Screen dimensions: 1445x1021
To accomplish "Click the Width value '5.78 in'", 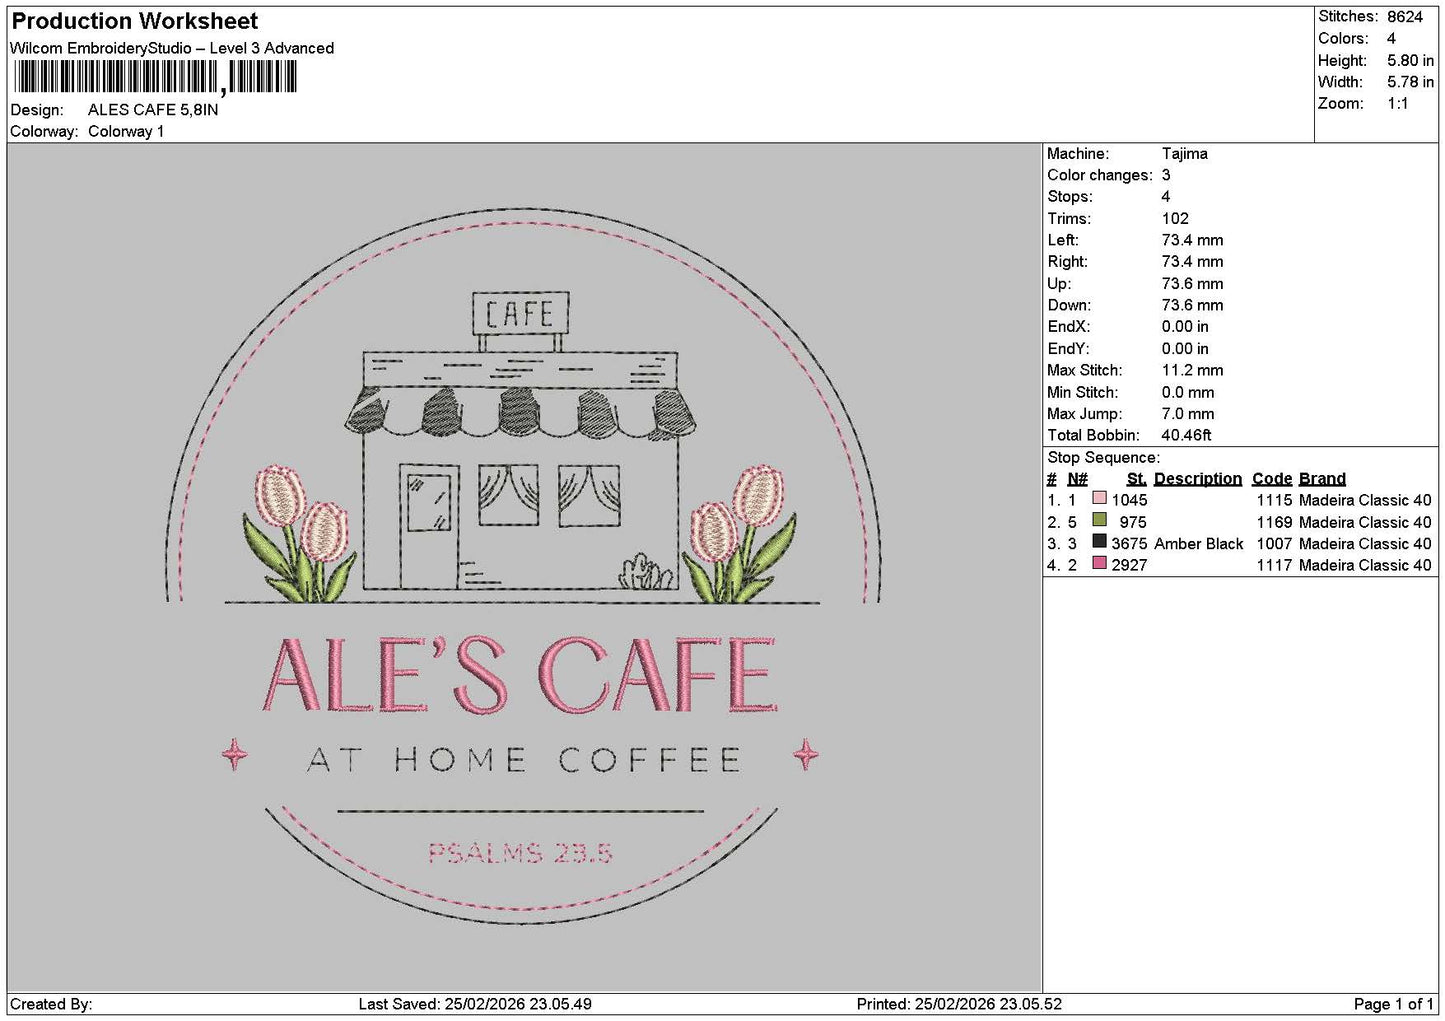I will click(1410, 82).
